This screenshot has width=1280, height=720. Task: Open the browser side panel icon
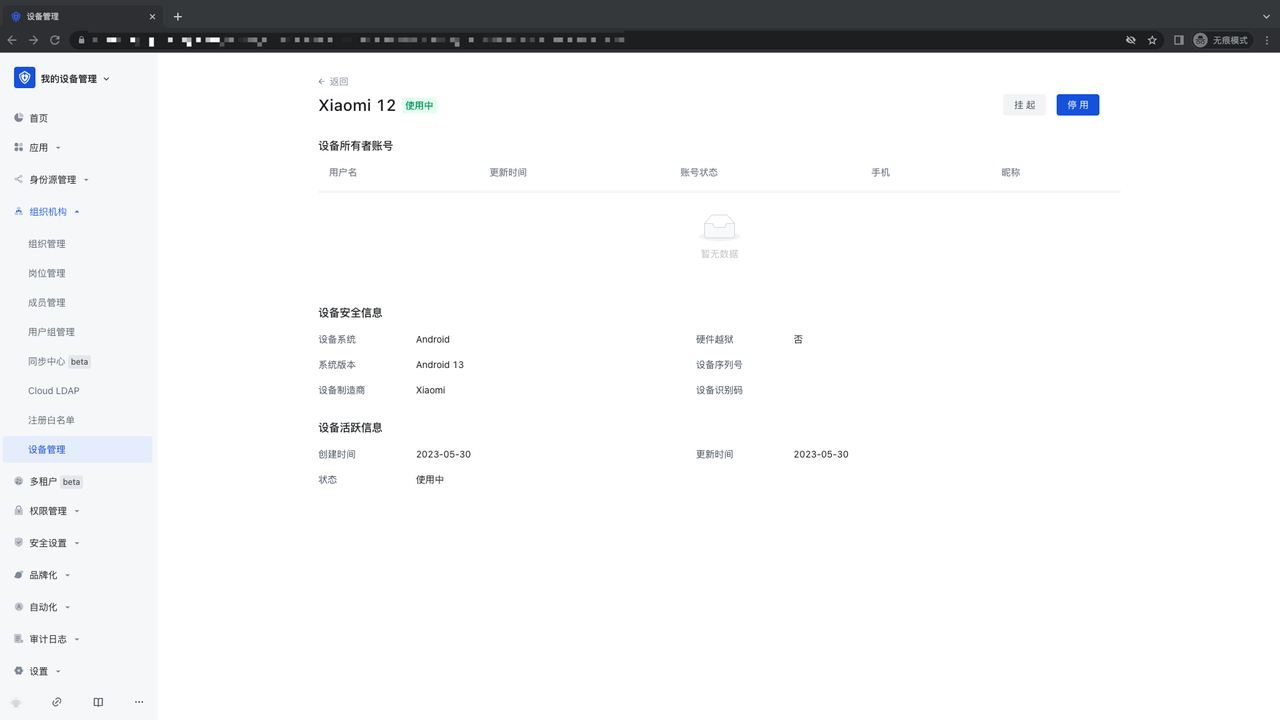(1178, 40)
